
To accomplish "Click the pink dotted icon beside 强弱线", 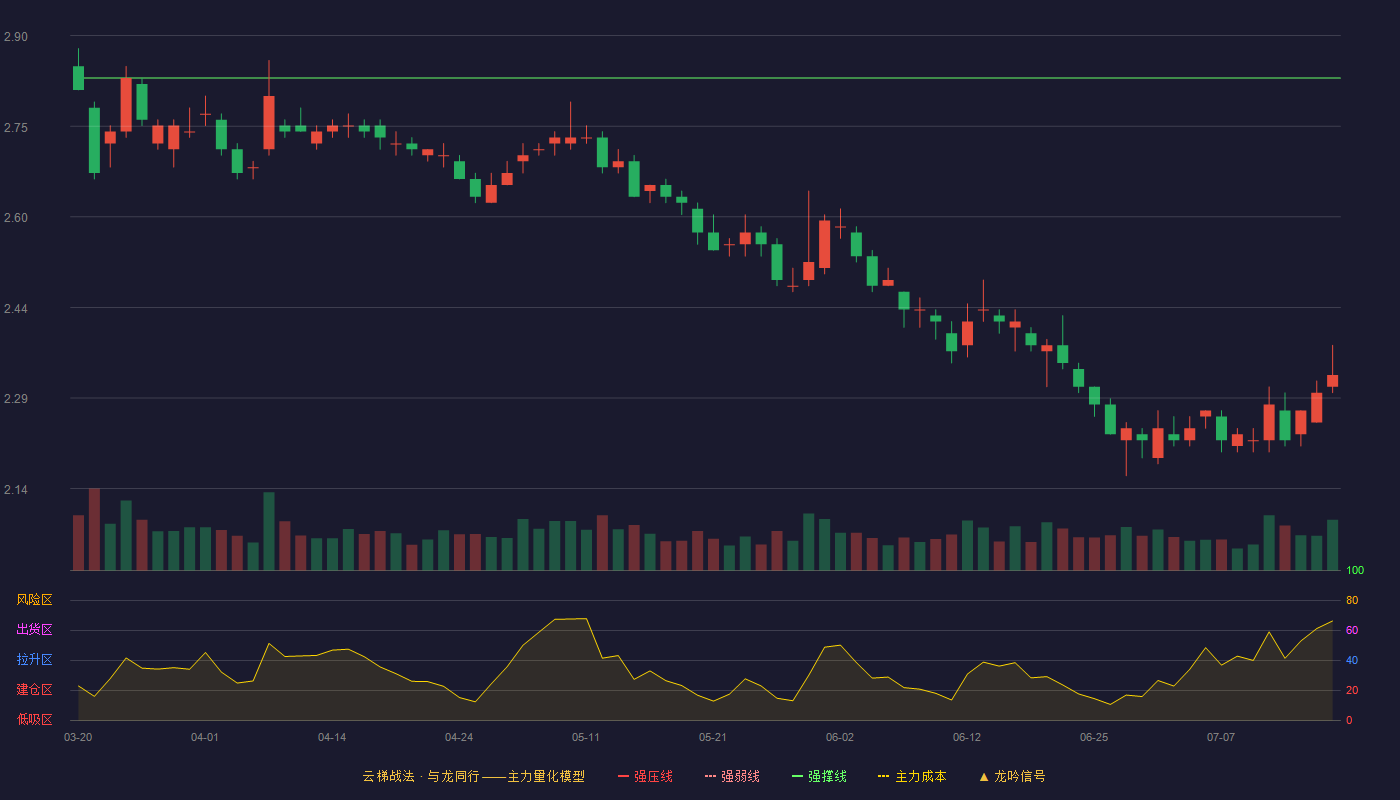I will [x=711, y=776].
